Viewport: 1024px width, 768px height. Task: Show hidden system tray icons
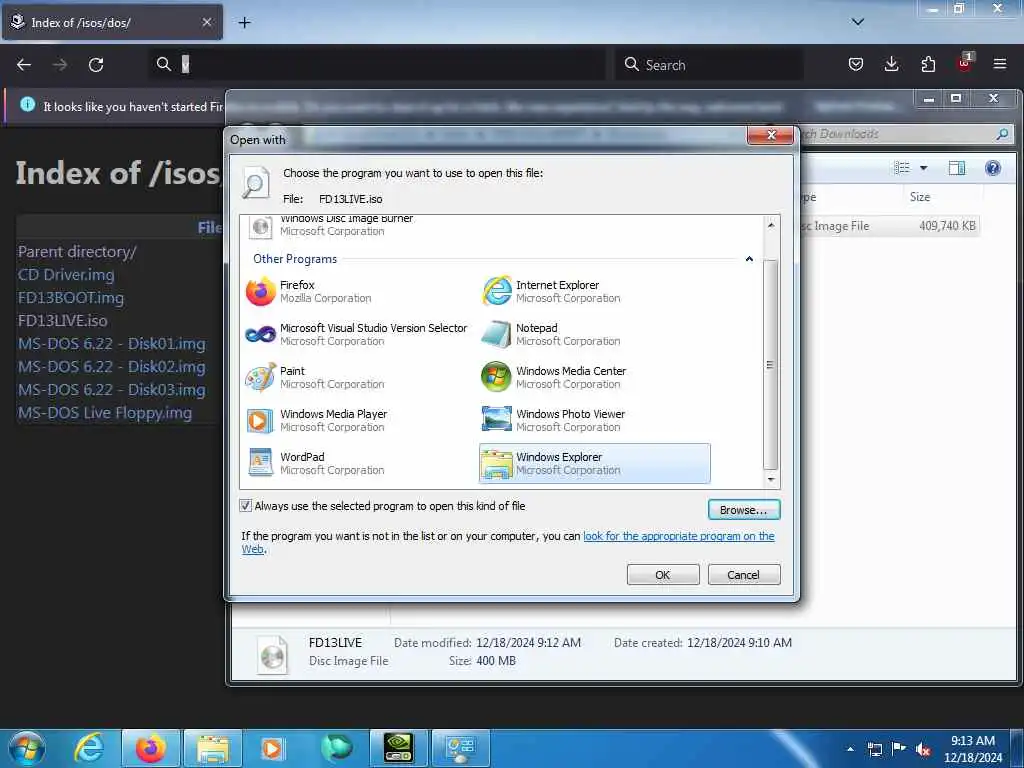[850, 748]
